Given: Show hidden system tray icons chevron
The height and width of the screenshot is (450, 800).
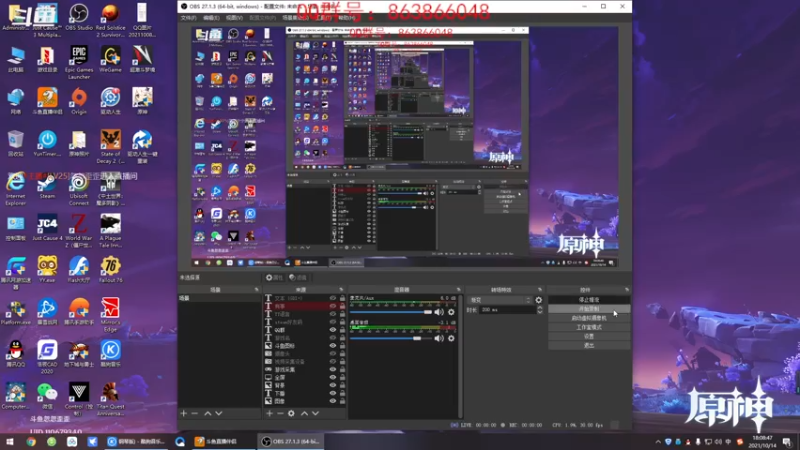Looking at the screenshot, I should pos(658,442).
